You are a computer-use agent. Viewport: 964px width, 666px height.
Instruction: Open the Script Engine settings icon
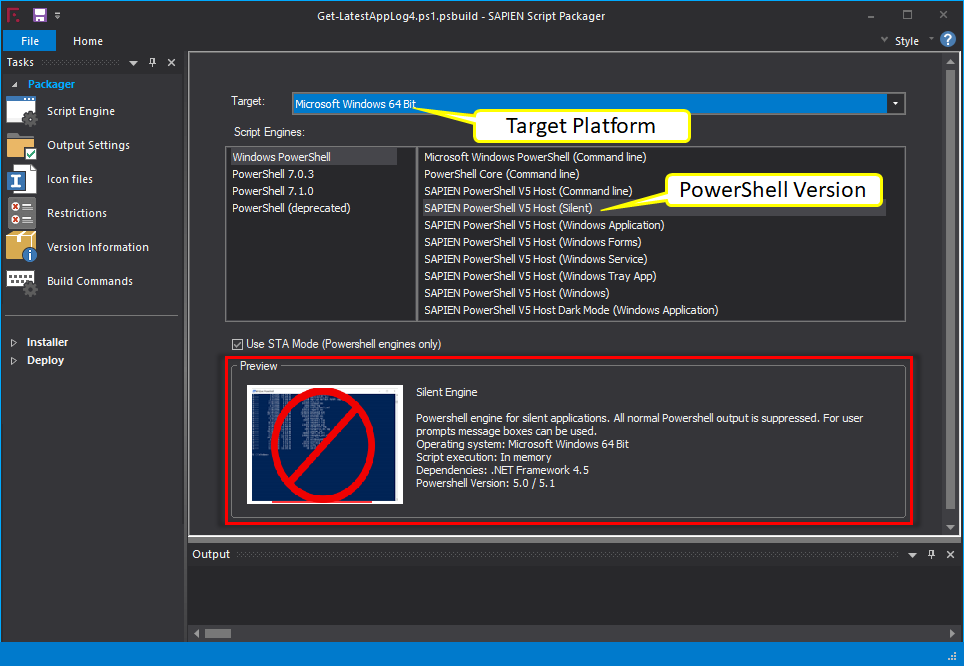point(22,111)
